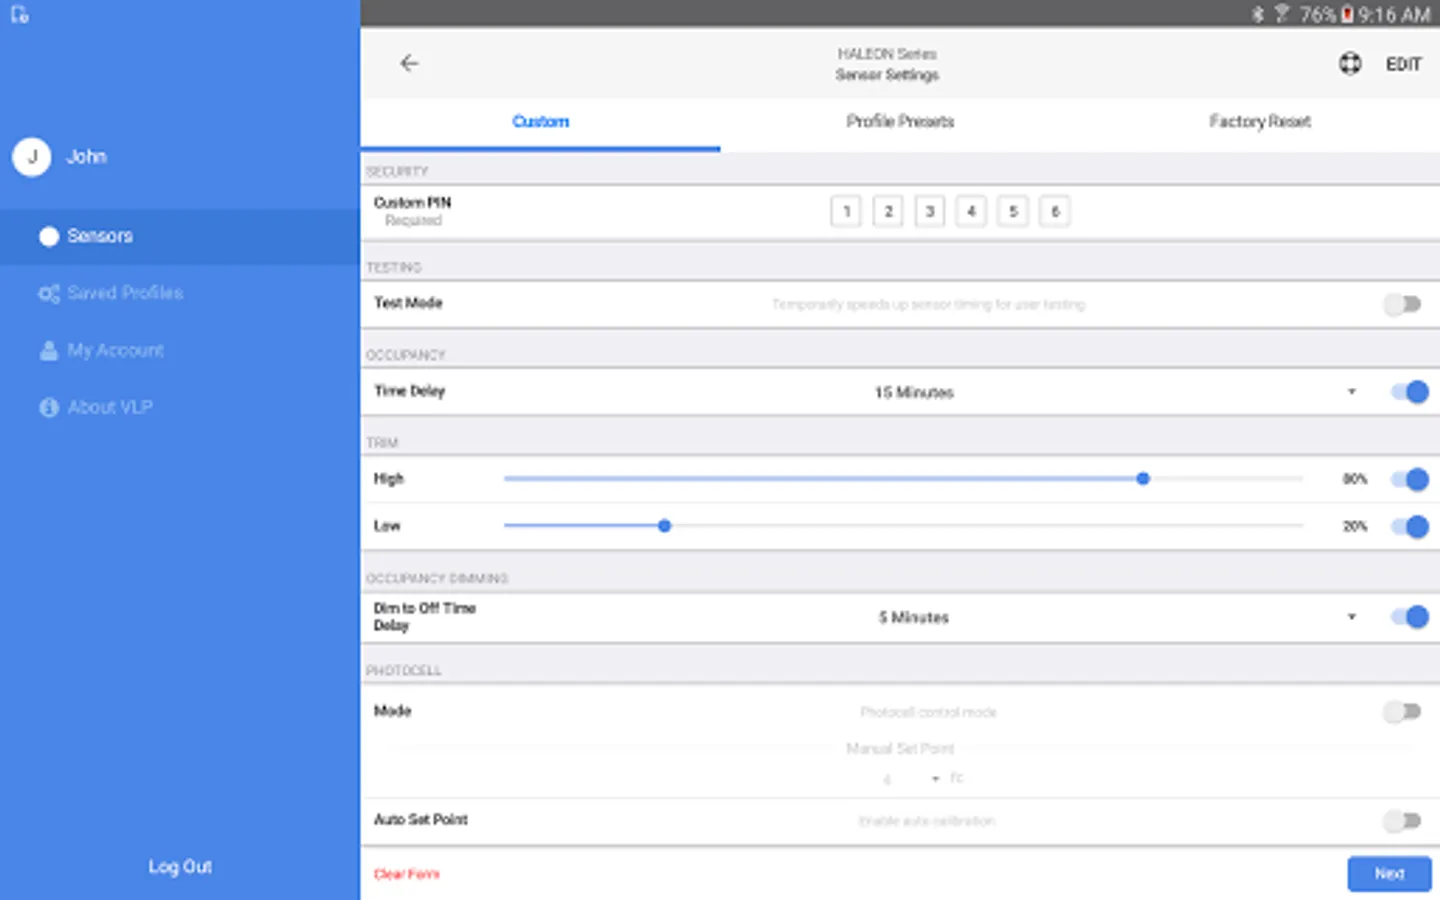Image resolution: width=1440 pixels, height=900 pixels.
Task: Enable the Photocell Mode switch
Action: point(1402,712)
